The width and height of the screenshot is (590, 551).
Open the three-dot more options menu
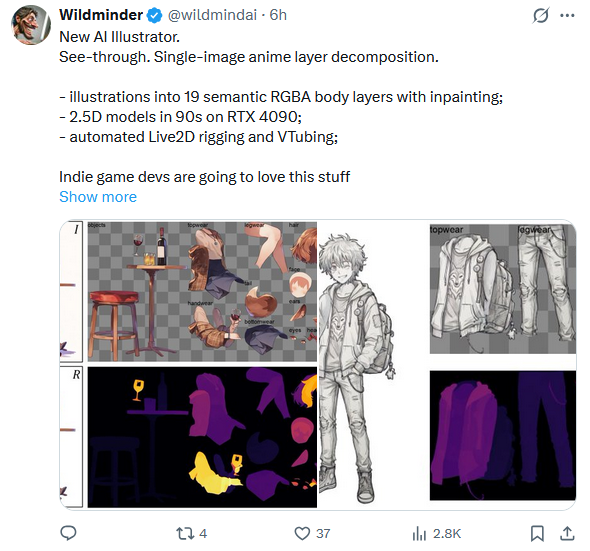(x=567, y=16)
